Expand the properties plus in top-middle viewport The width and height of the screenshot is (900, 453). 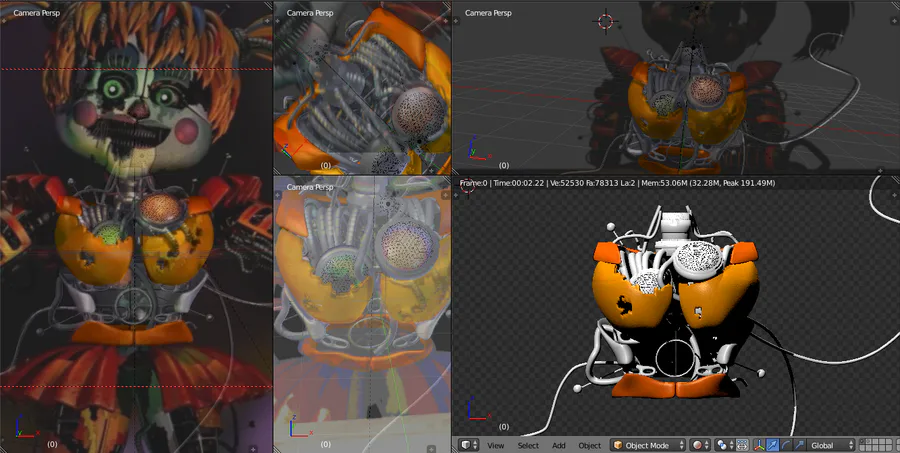pos(445,20)
